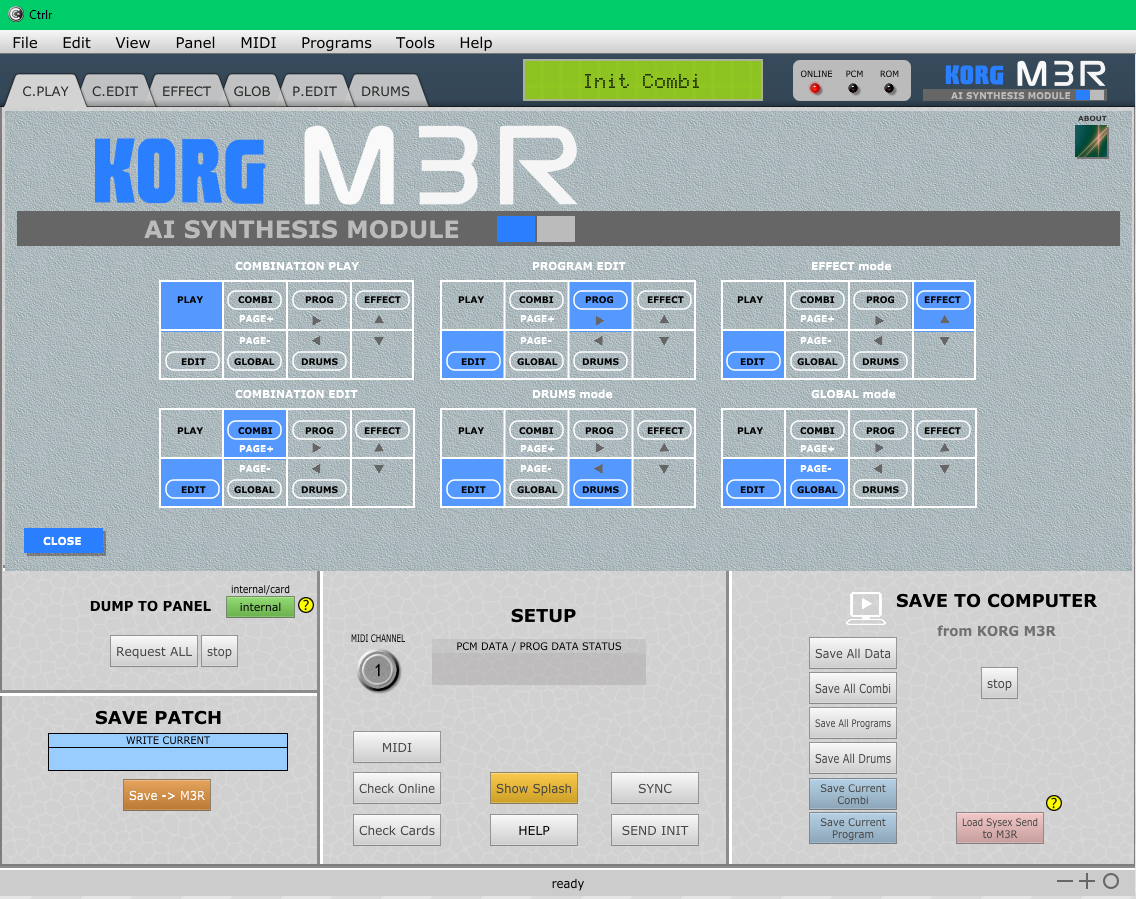Click the highlighted DRUMS button in Drums mode

[x=600, y=490]
